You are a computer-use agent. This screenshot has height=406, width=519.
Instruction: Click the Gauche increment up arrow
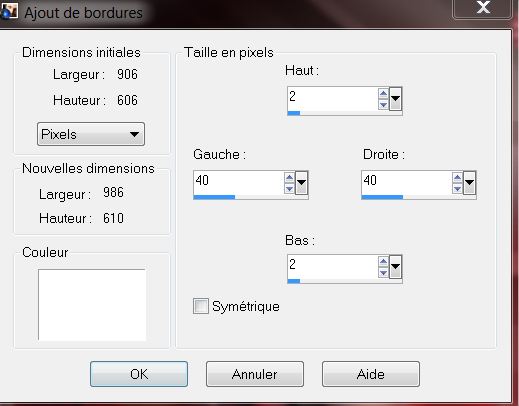289,178
